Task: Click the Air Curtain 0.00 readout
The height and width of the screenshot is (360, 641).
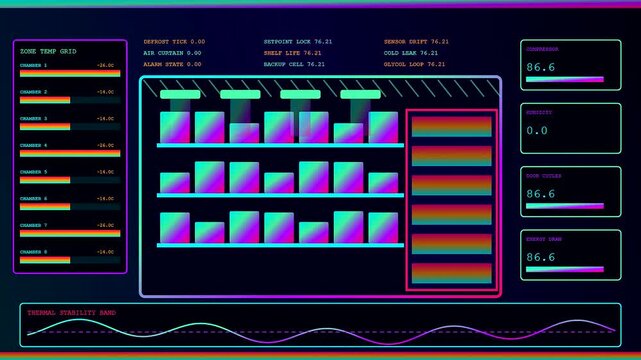Action: click(172, 53)
